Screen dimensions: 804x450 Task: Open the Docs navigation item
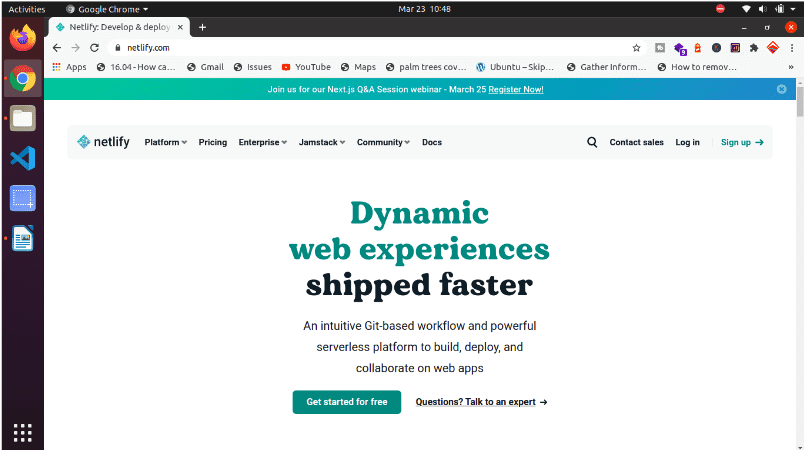click(x=432, y=142)
